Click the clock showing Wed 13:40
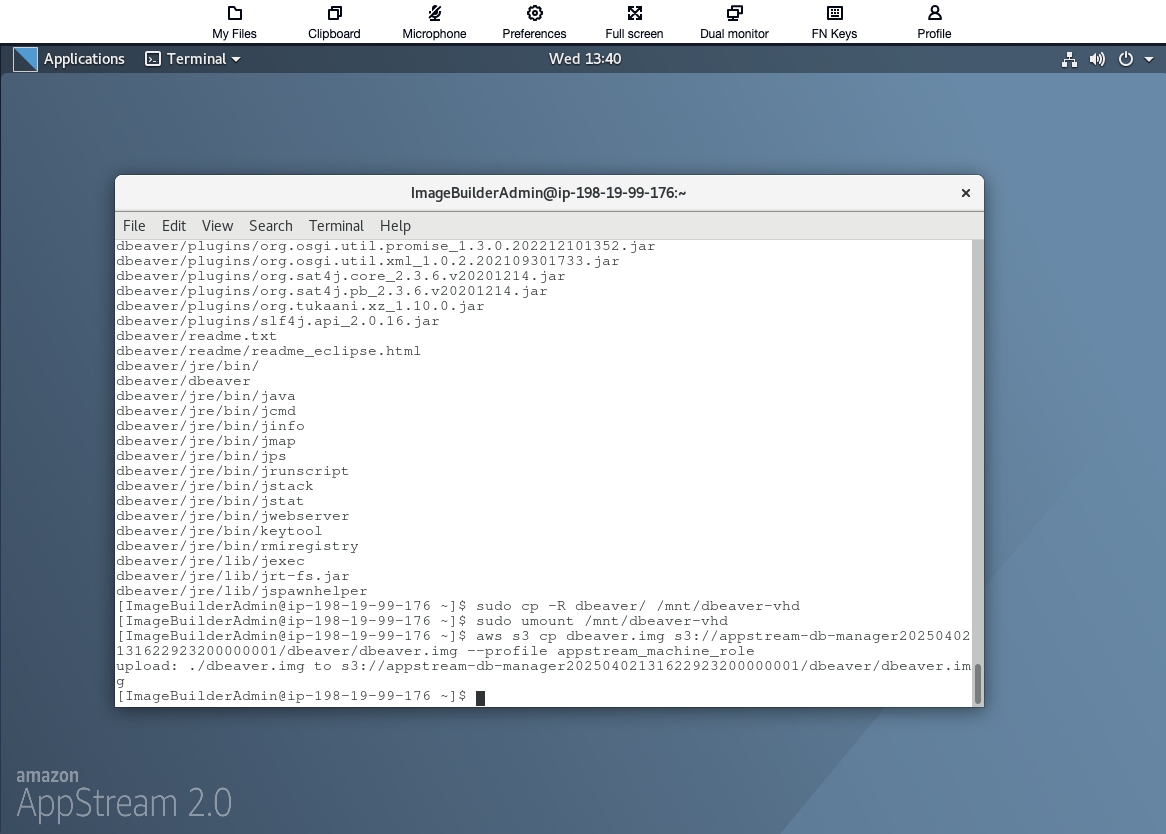The width and height of the screenshot is (1166, 834). (x=585, y=59)
